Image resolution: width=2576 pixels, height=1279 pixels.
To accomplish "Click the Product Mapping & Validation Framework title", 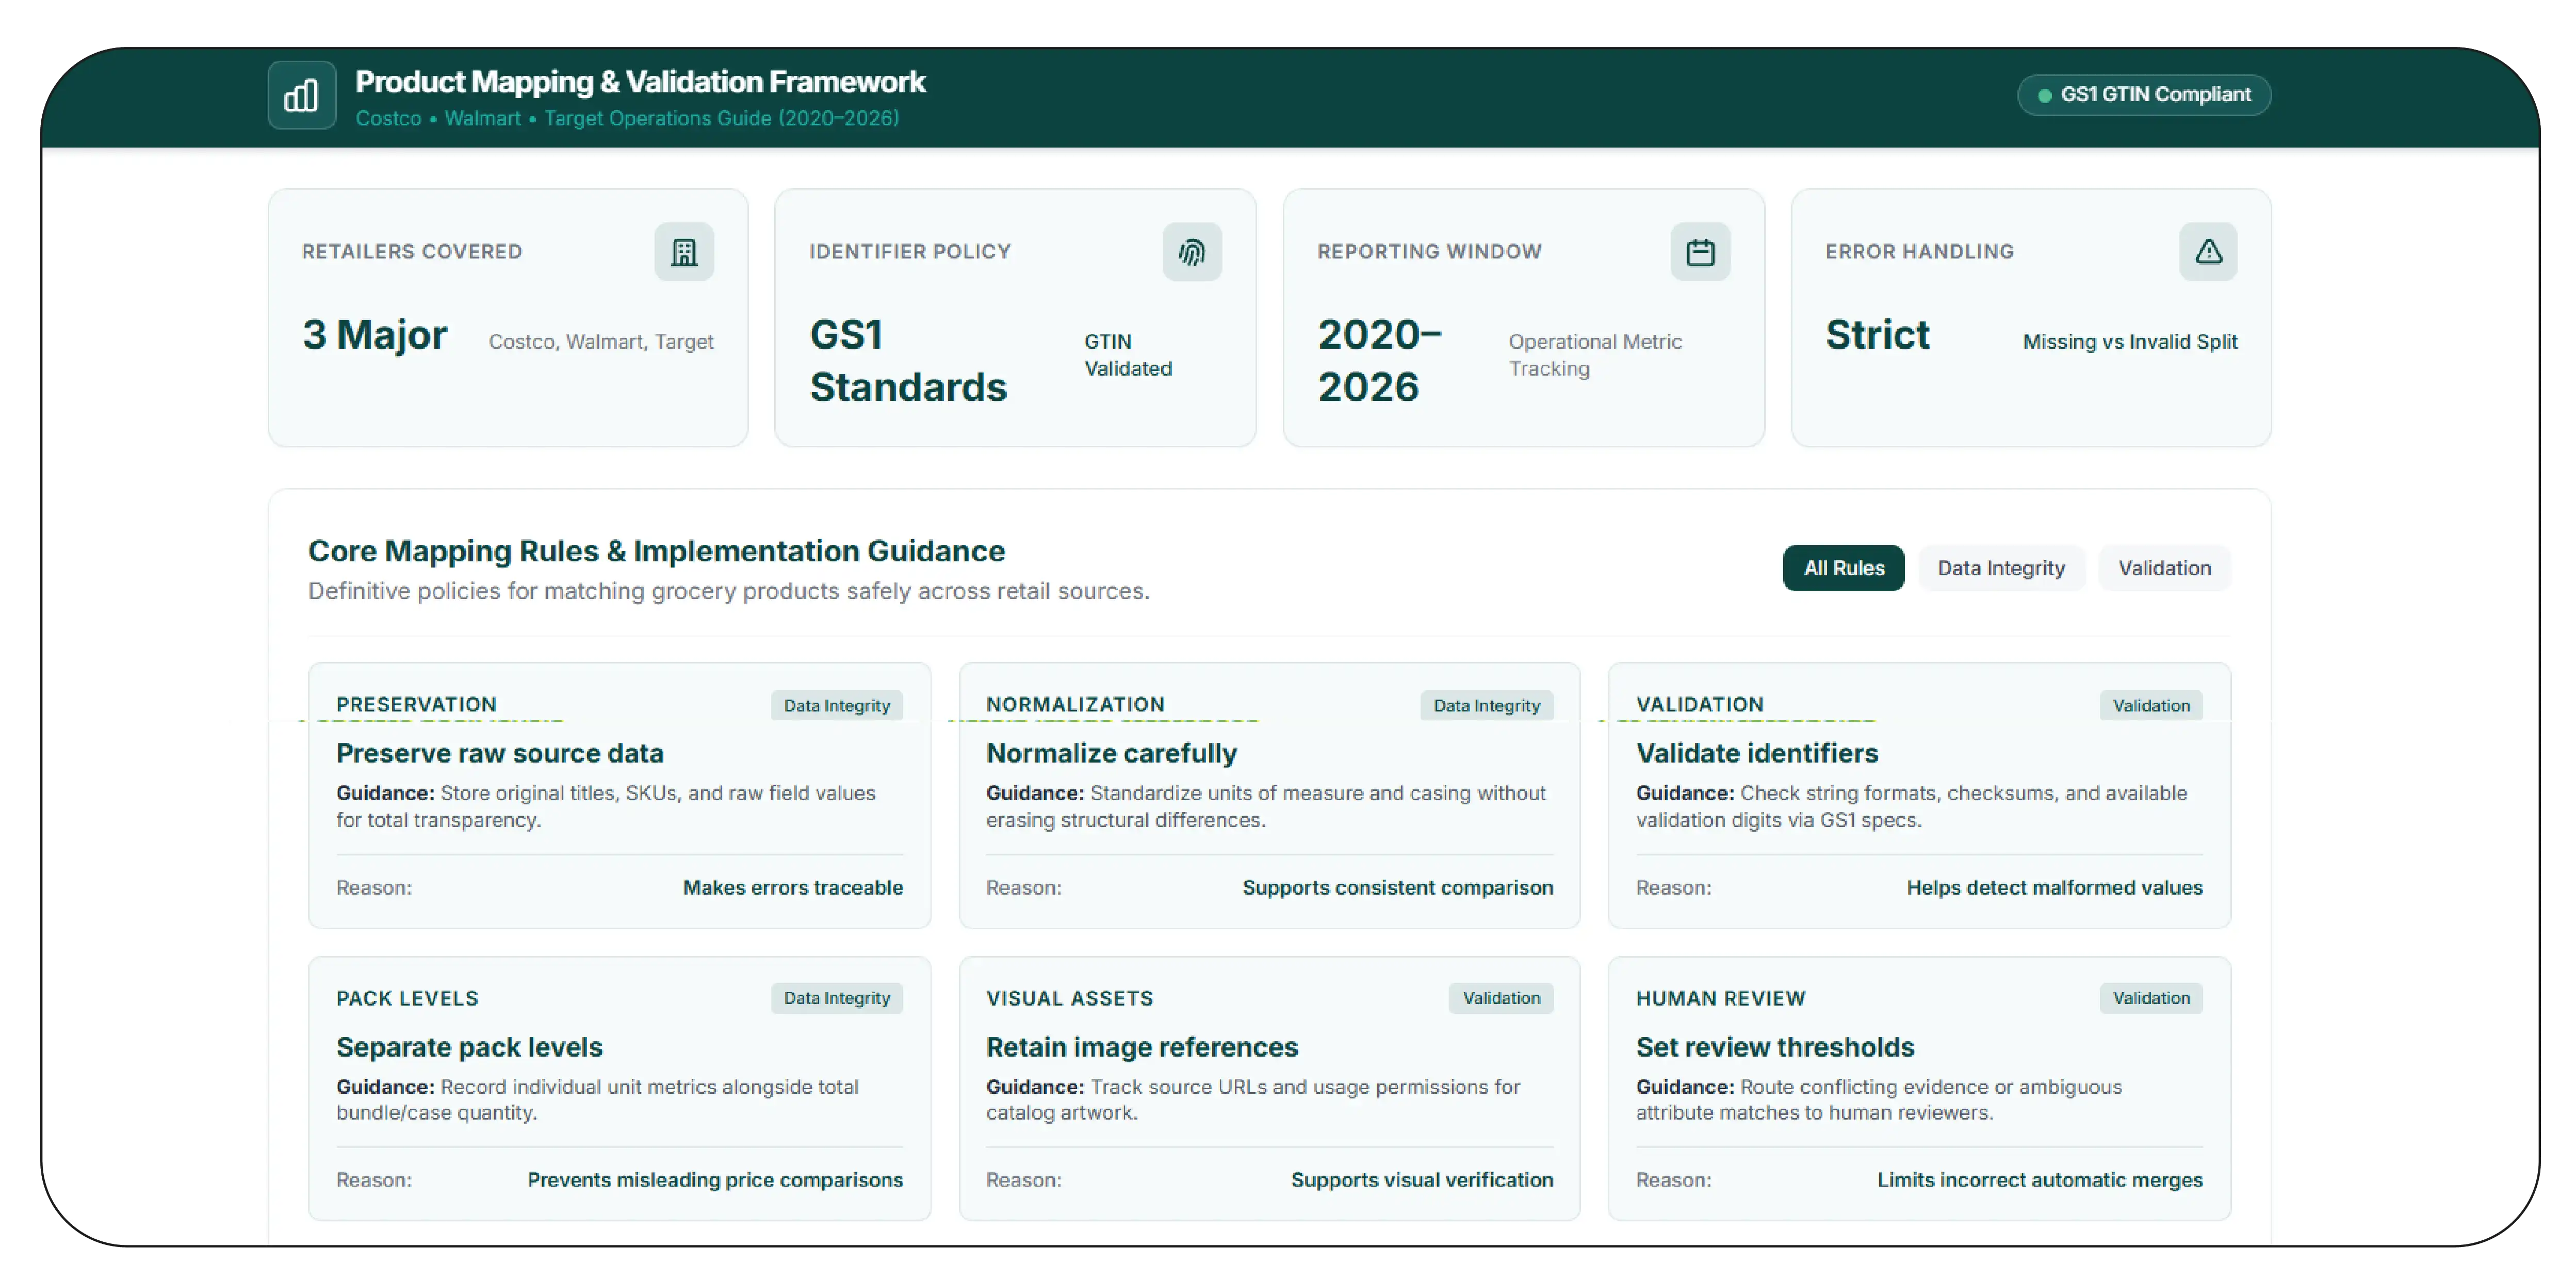I will point(640,82).
